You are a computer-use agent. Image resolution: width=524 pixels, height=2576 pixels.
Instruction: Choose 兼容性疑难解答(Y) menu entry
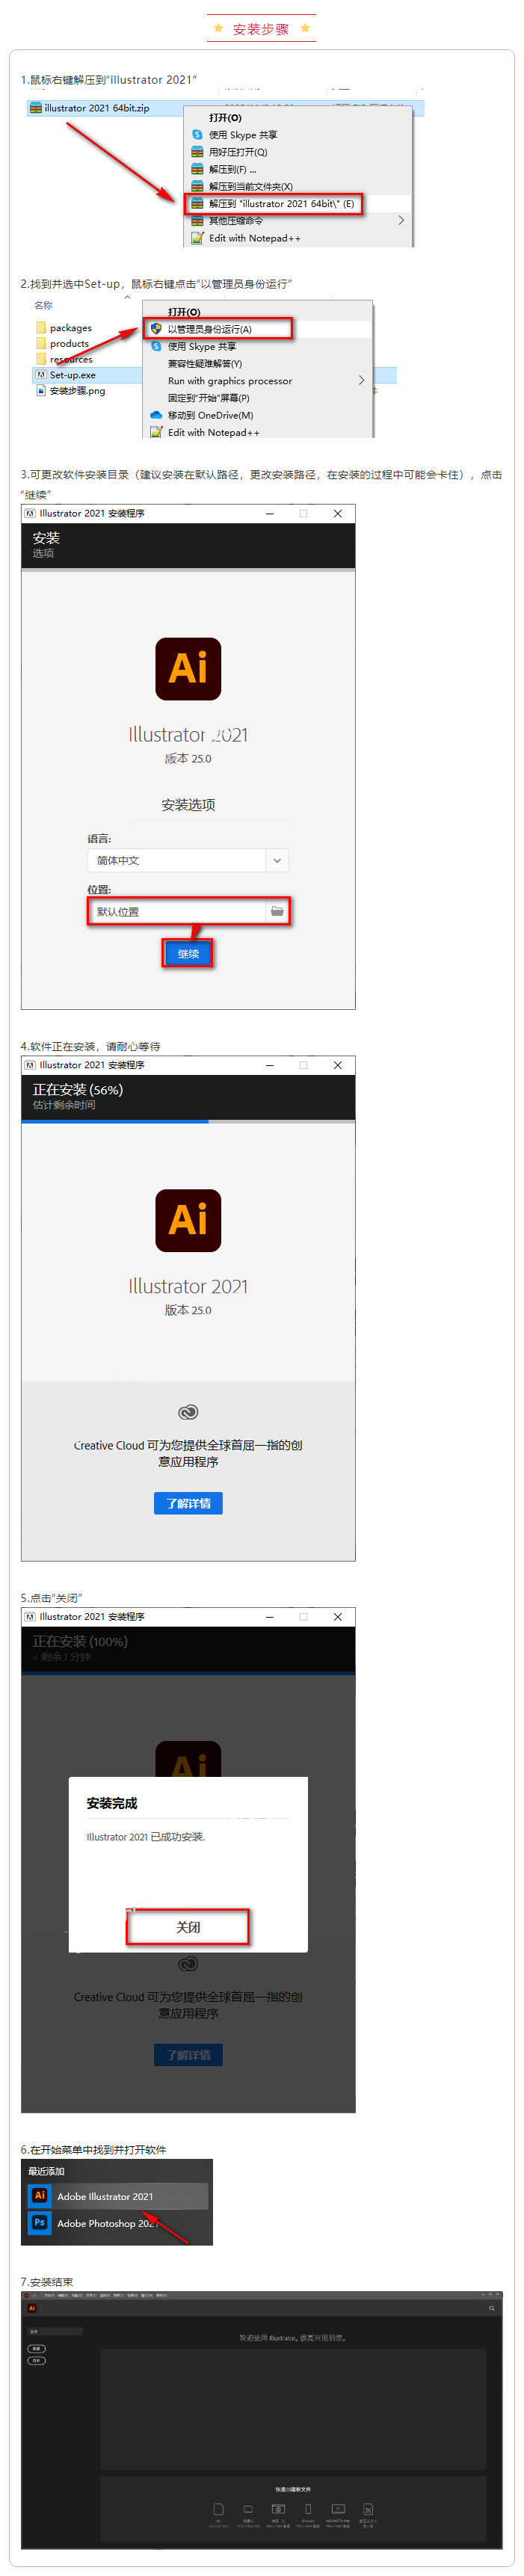click(205, 363)
